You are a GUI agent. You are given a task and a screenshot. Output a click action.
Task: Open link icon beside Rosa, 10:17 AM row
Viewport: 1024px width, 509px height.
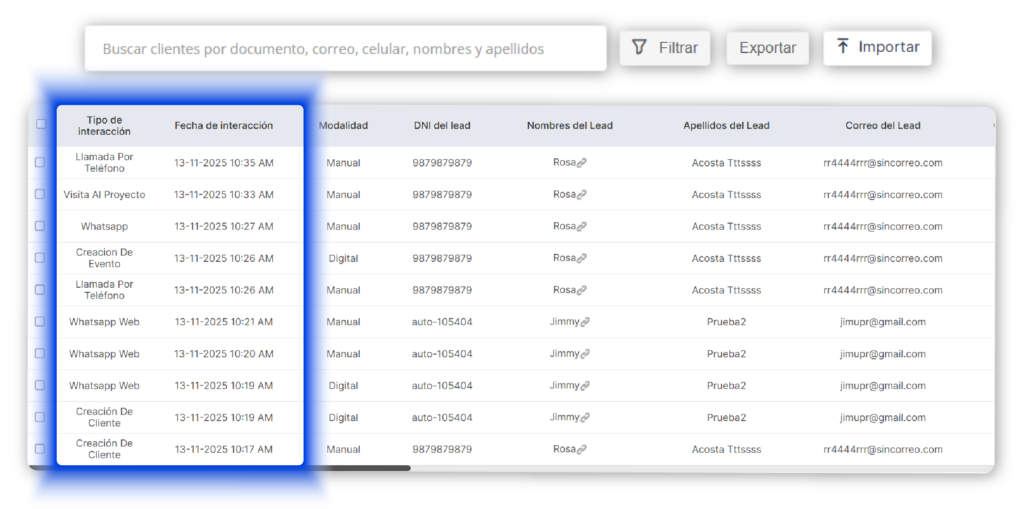pyautogui.click(x=582, y=450)
